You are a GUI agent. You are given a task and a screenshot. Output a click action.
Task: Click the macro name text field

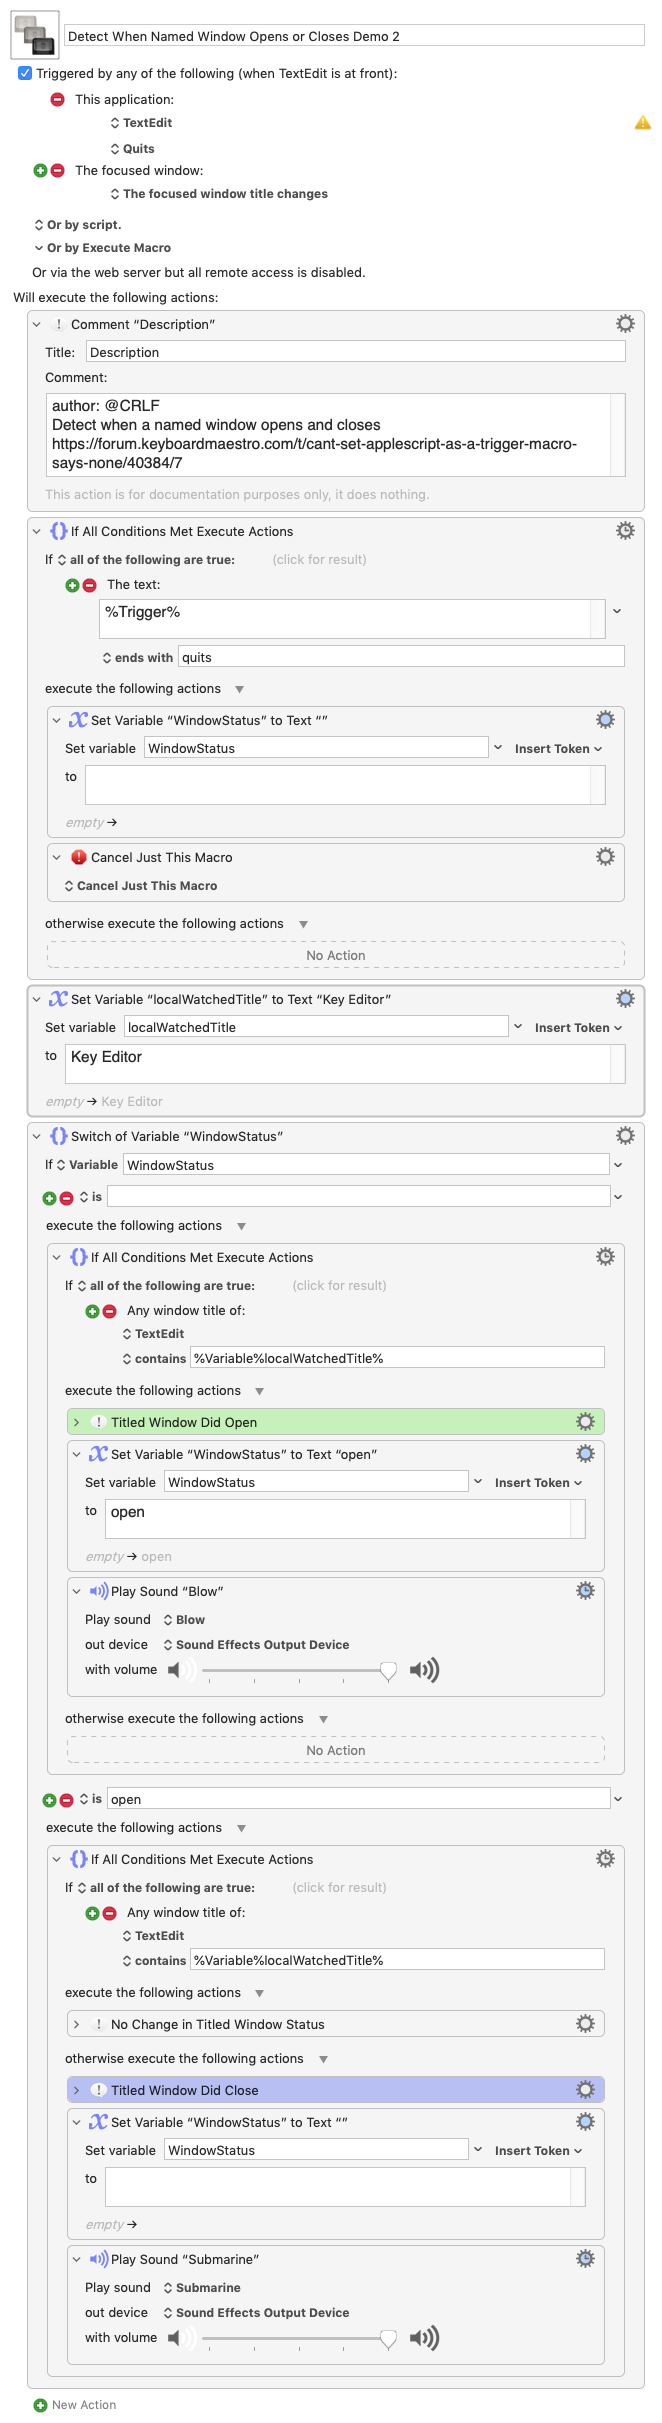[354, 36]
